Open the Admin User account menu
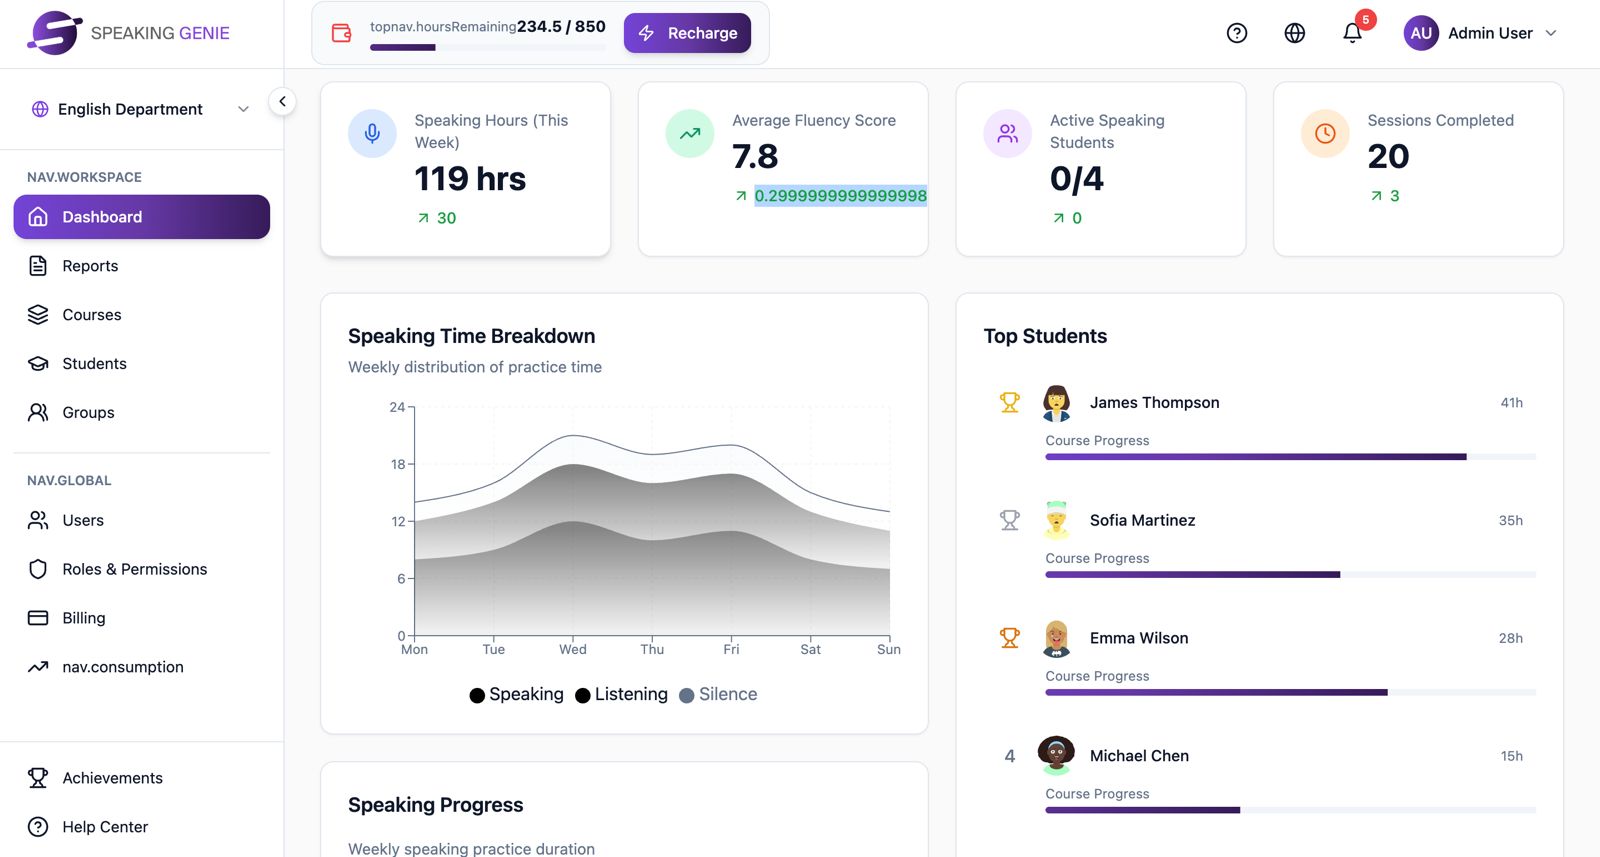This screenshot has width=1600, height=857. pyautogui.click(x=1481, y=33)
